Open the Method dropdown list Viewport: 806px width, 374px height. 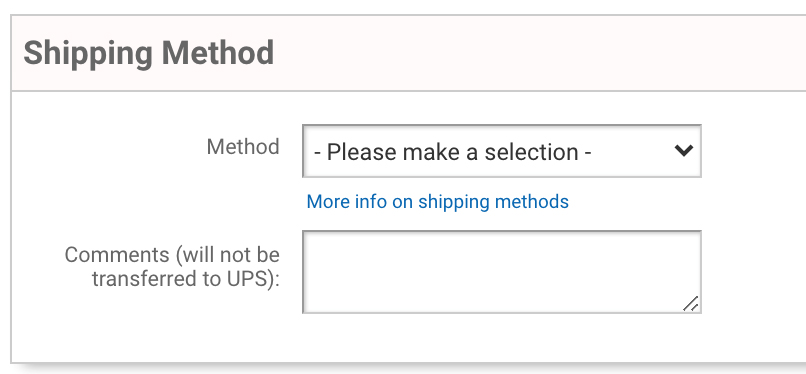(x=502, y=151)
